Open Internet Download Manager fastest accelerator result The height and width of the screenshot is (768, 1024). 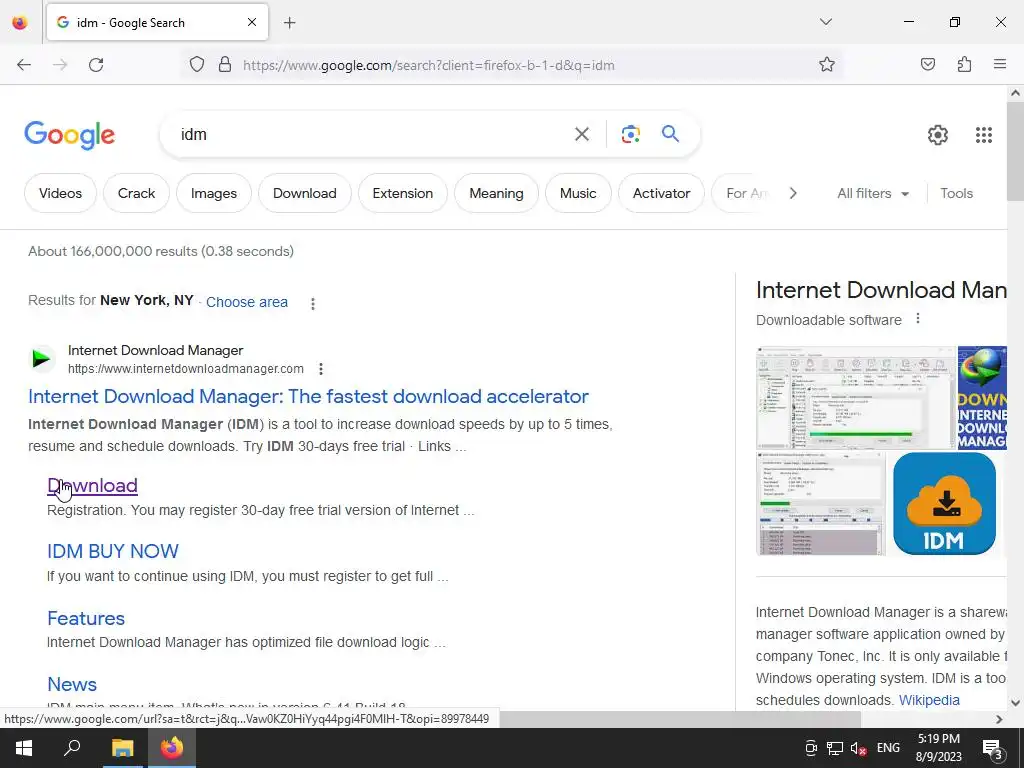tap(308, 396)
